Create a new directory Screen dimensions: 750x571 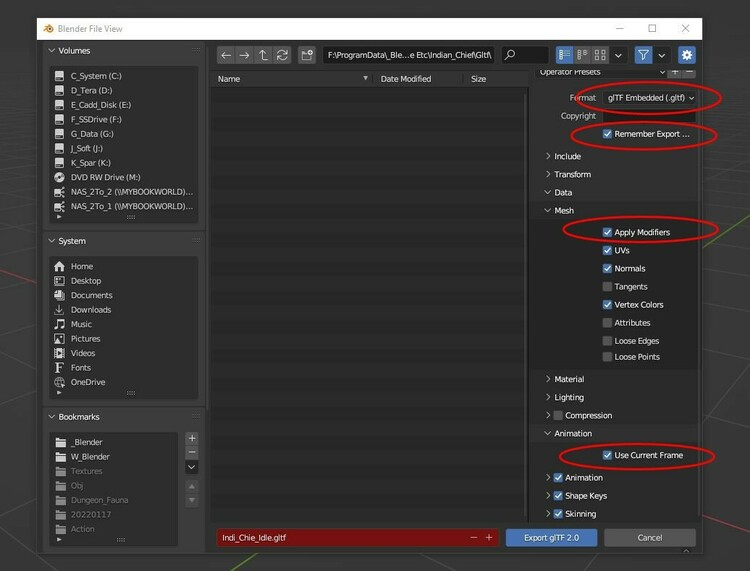[x=307, y=56]
